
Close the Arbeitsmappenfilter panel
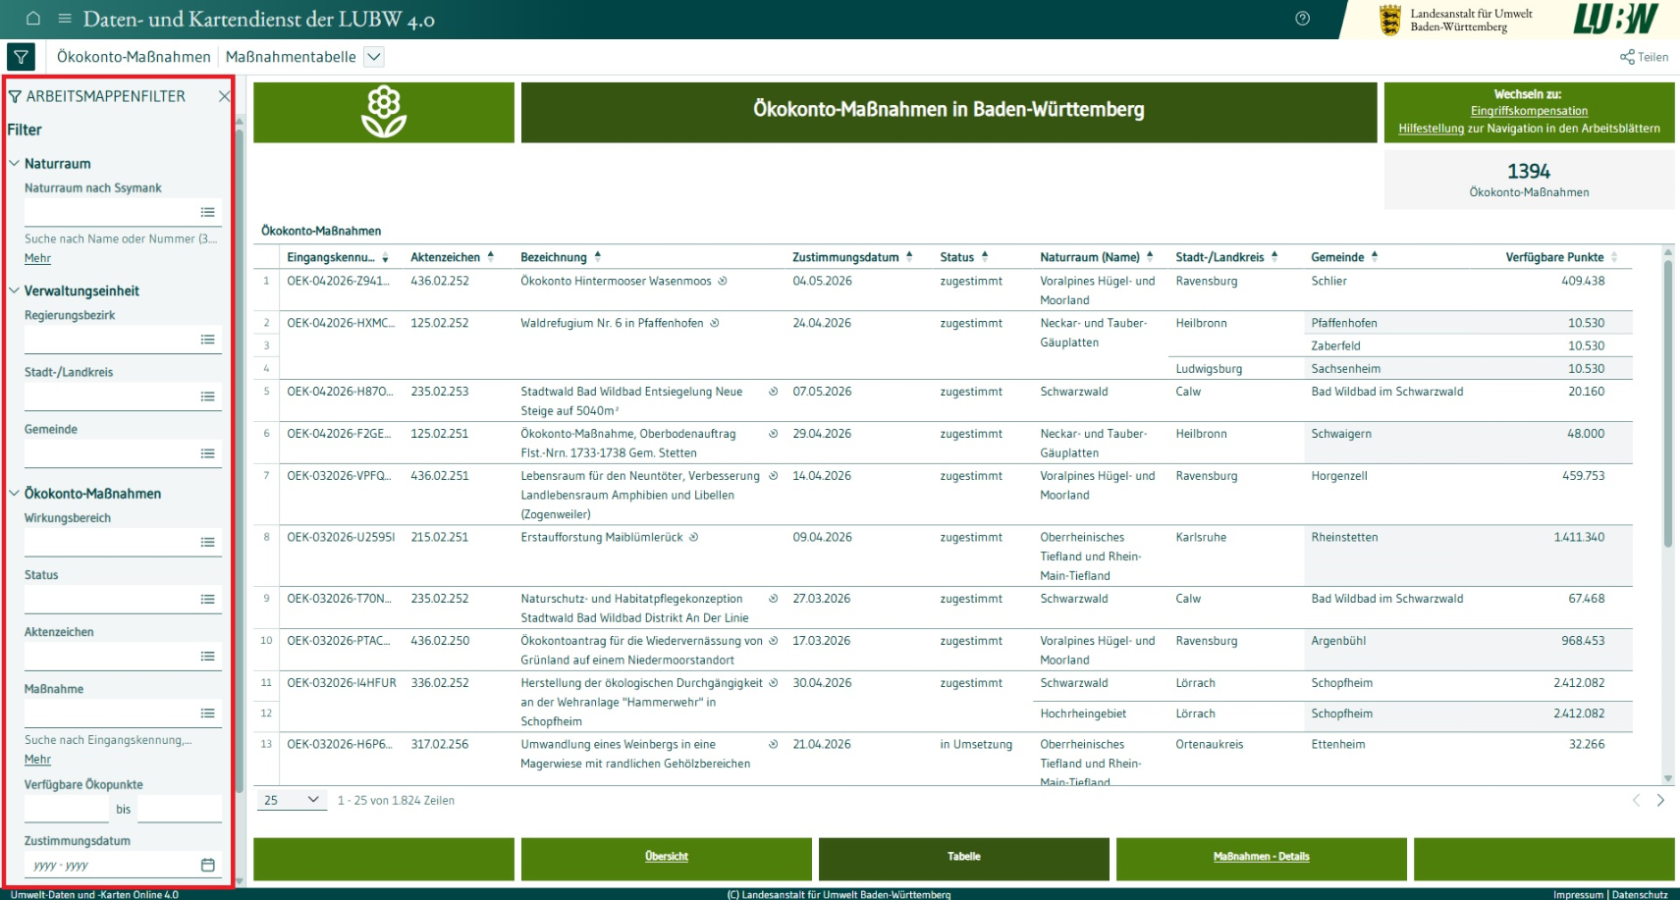224,96
